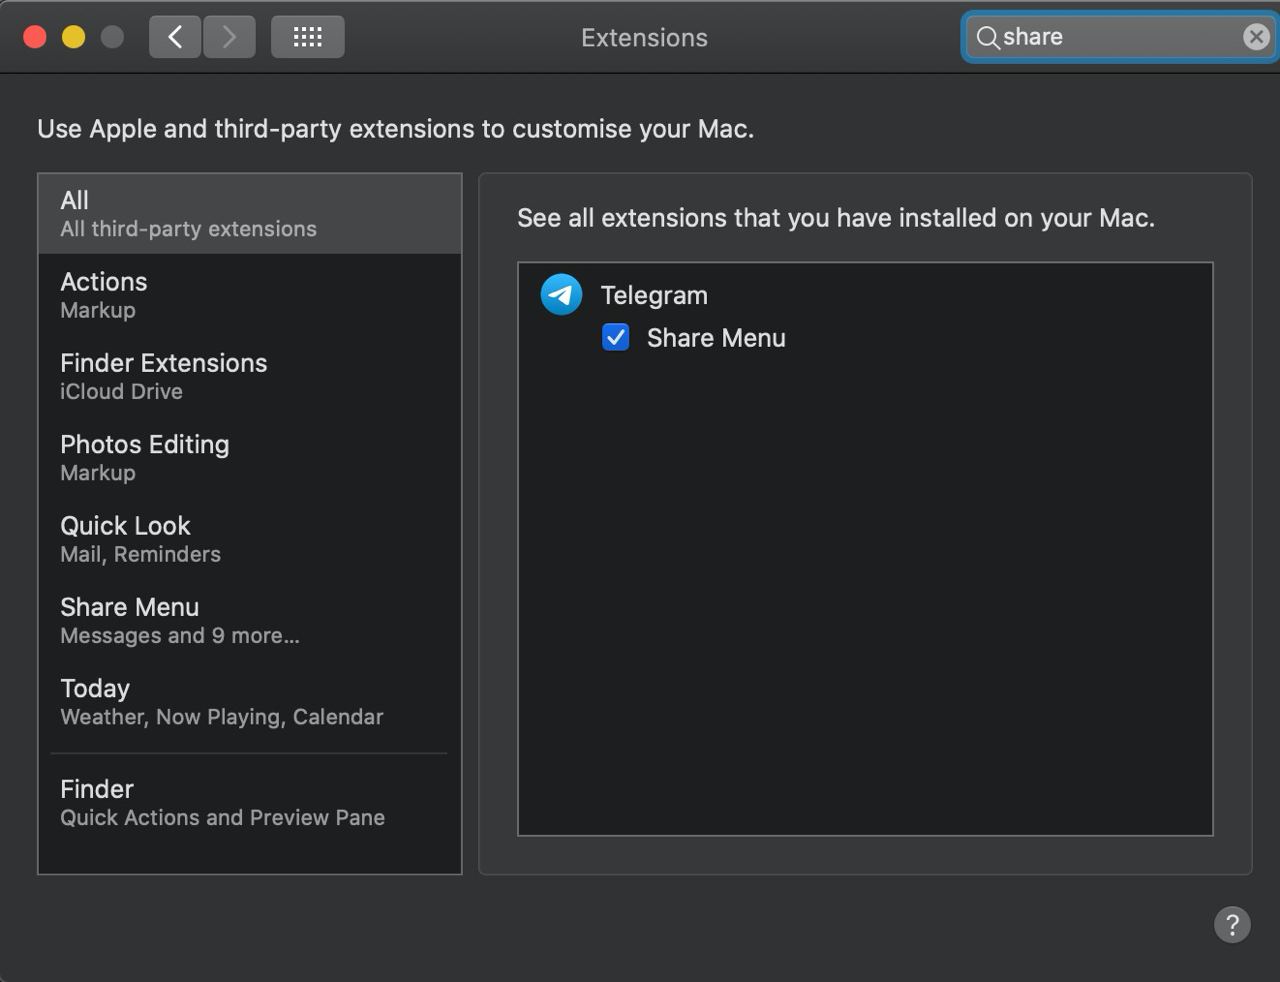Image resolution: width=1280 pixels, height=982 pixels.
Task: Go forward with the right chevron button
Action: pyautogui.click(x=229, y=37)
